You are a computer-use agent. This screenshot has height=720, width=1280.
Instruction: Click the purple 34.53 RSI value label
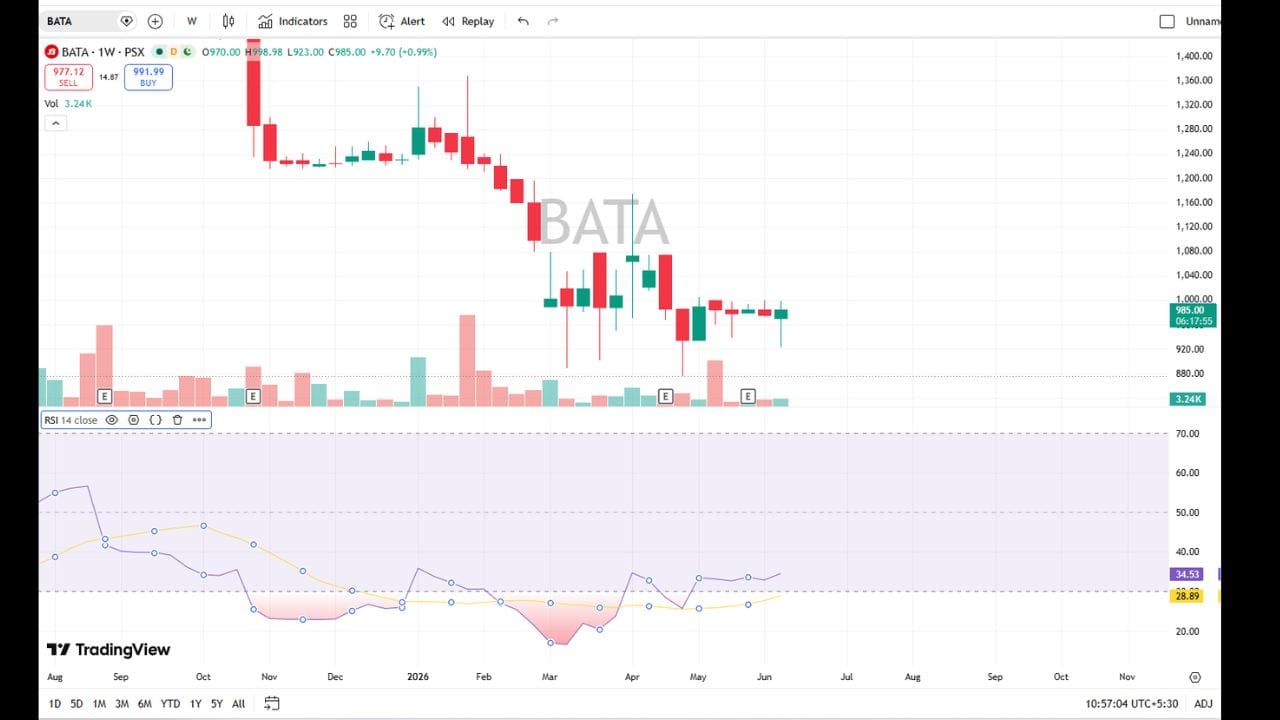point(1189,574)
